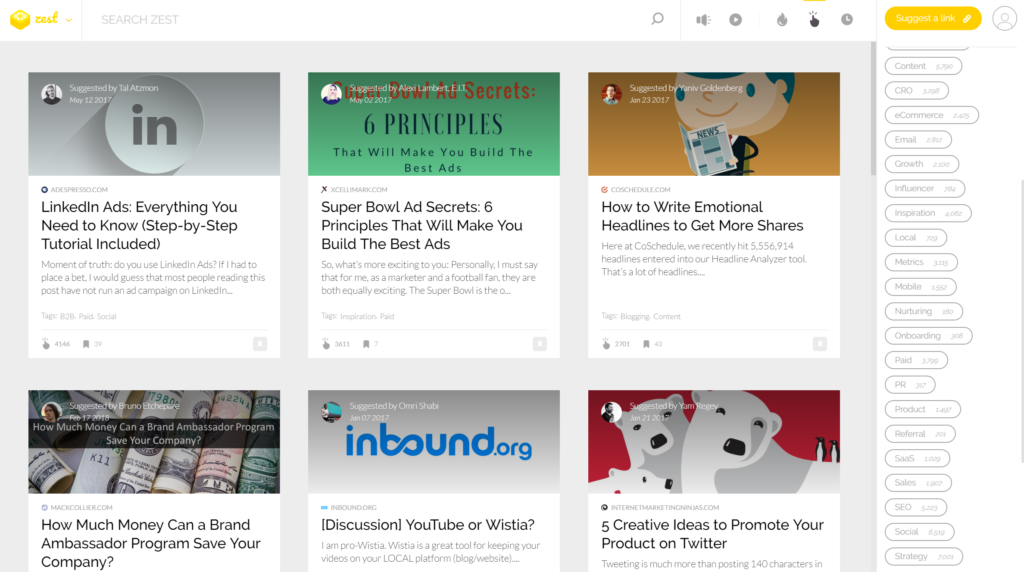
Task: Click the main feed vertical scrollbar
Action: pyautogui.click(x=873, y=109)
